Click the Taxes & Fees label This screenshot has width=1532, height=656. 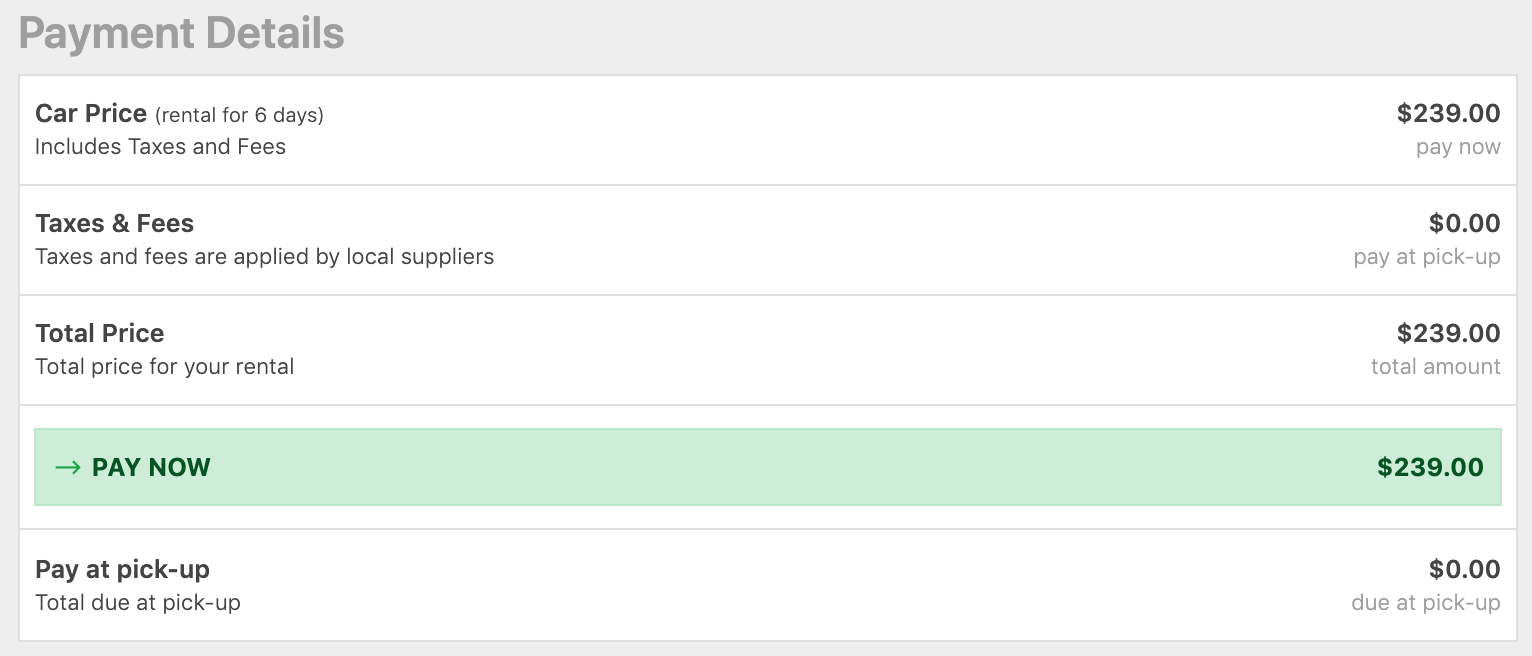click(x=114, y=223)
